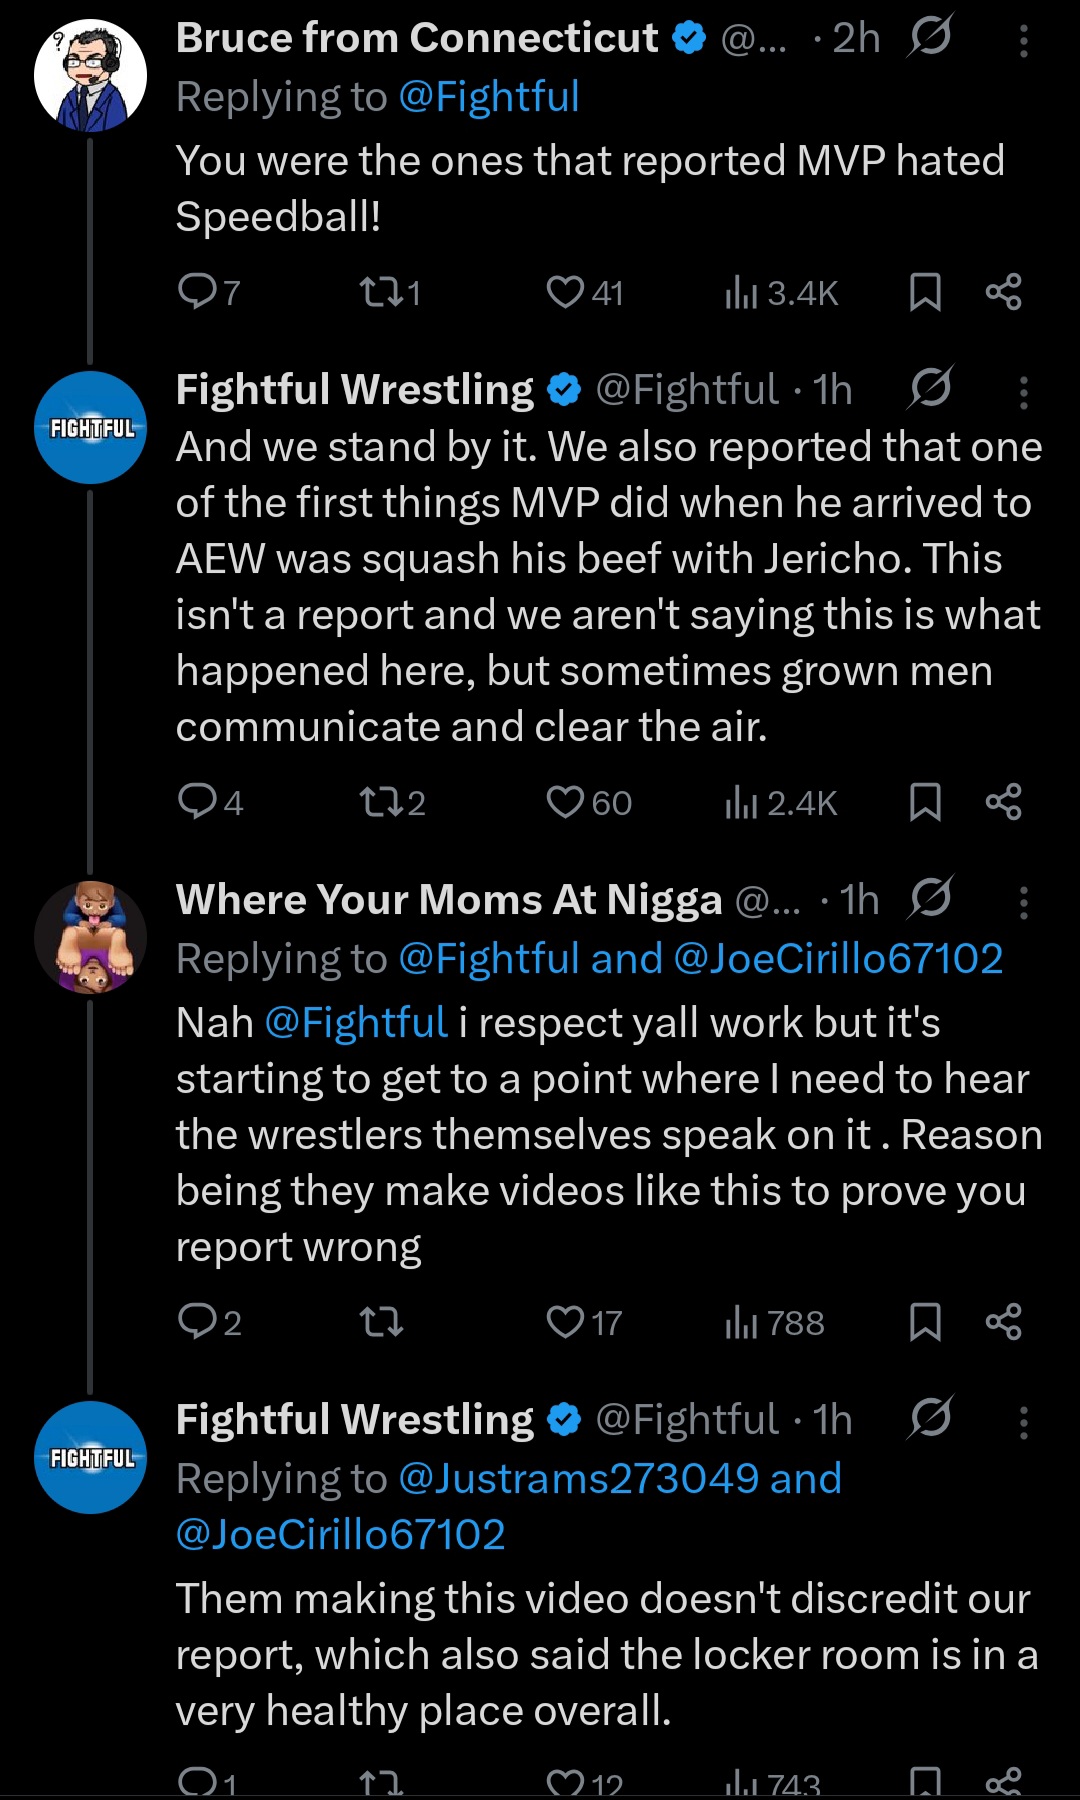1080x1800 pixels.
Task: Open more options for Bruce's tweet
Action: (1023, 40)
